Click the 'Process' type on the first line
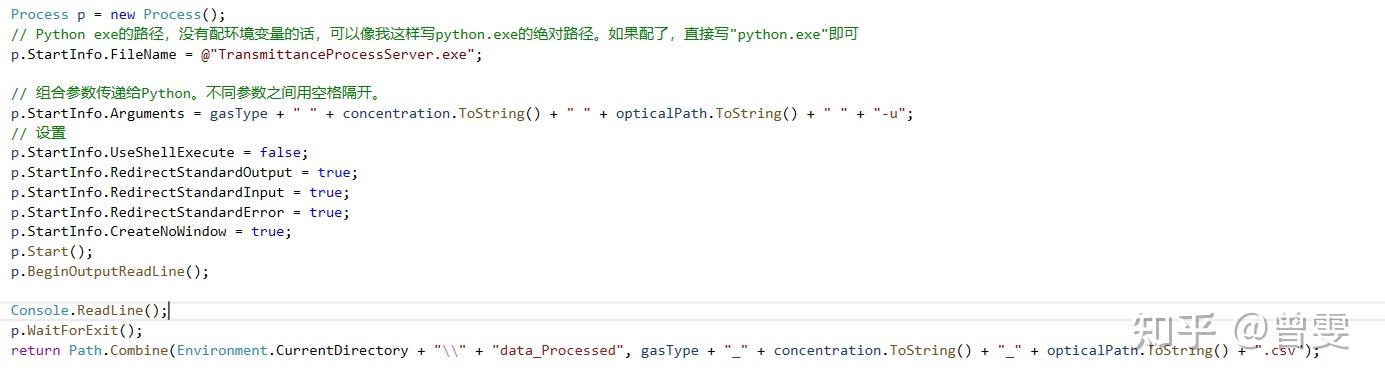The width and height of the screenshot is (1385, 388). (39, 15)
